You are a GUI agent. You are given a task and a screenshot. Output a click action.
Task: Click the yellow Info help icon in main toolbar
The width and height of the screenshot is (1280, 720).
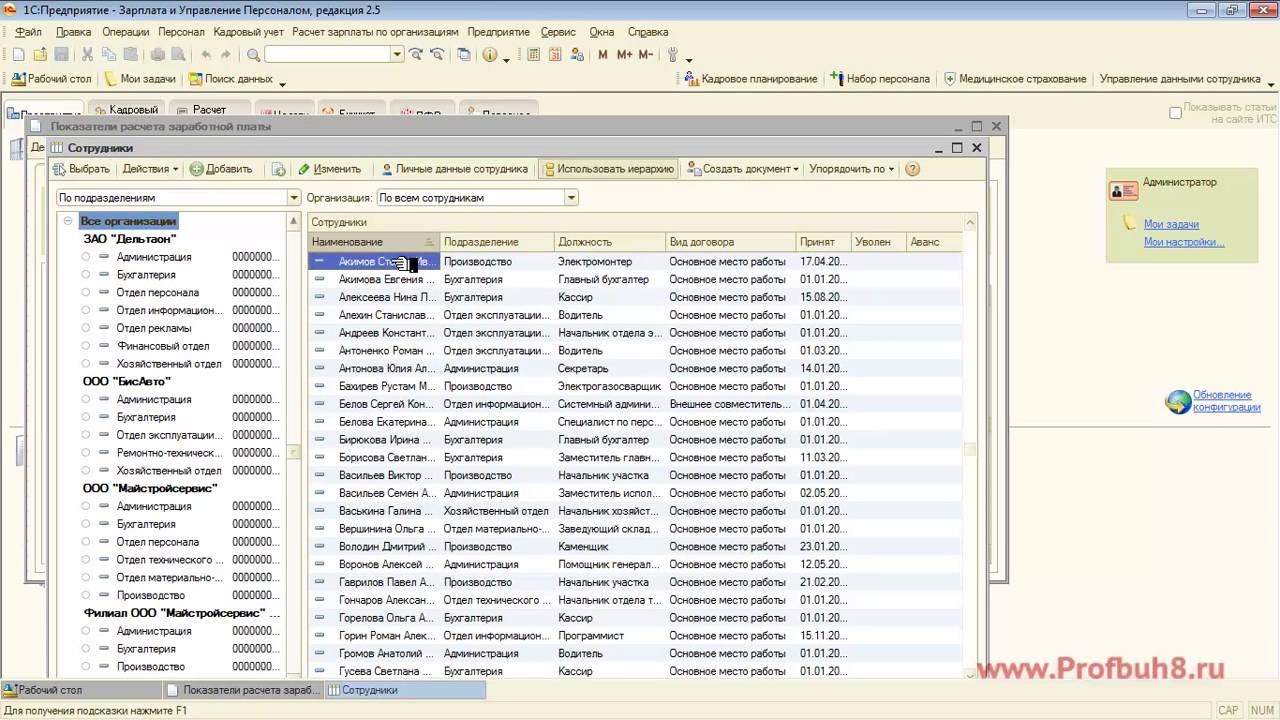490,55
